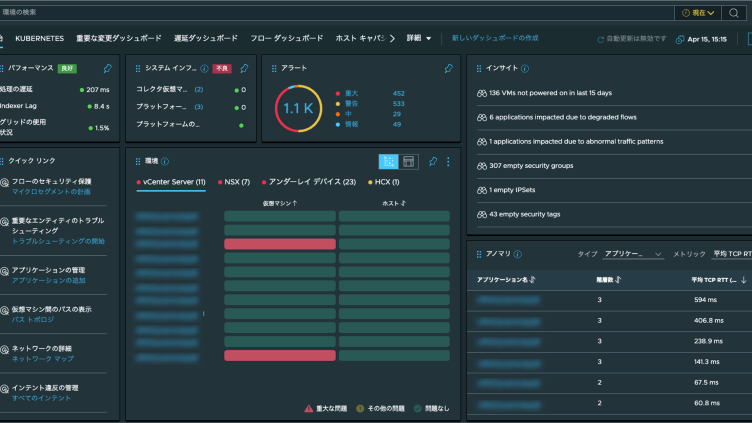This screenshot has height=423, width=752.
Task: Switch 環境 panel to table layout view
Action: (x=409, y=161)
